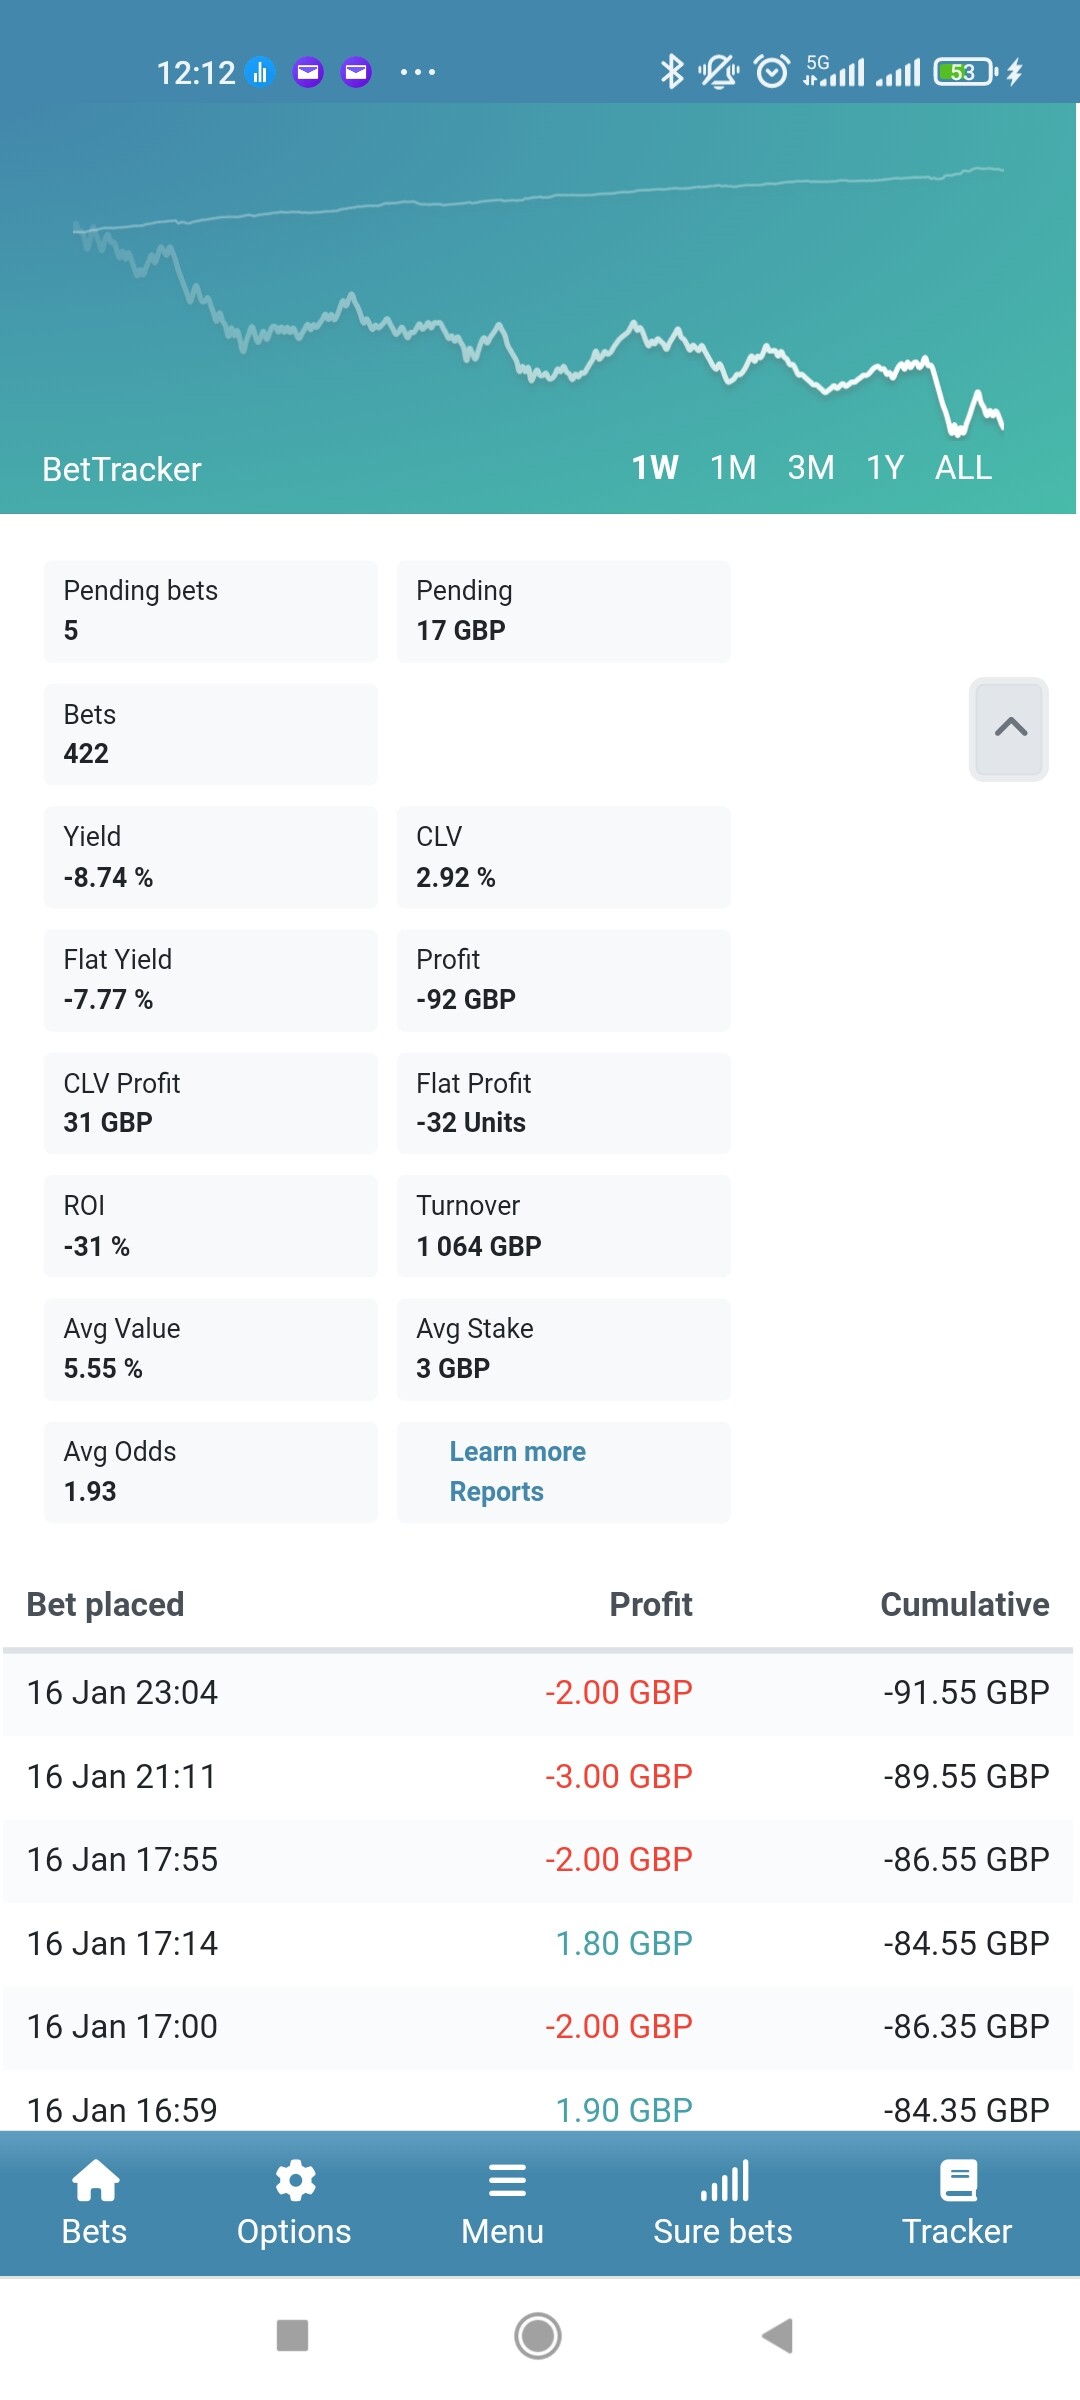Open the Bets home icon
Viewport: 1080px width, 2400px height.
pyautogui.click(x=95, y=2181)
